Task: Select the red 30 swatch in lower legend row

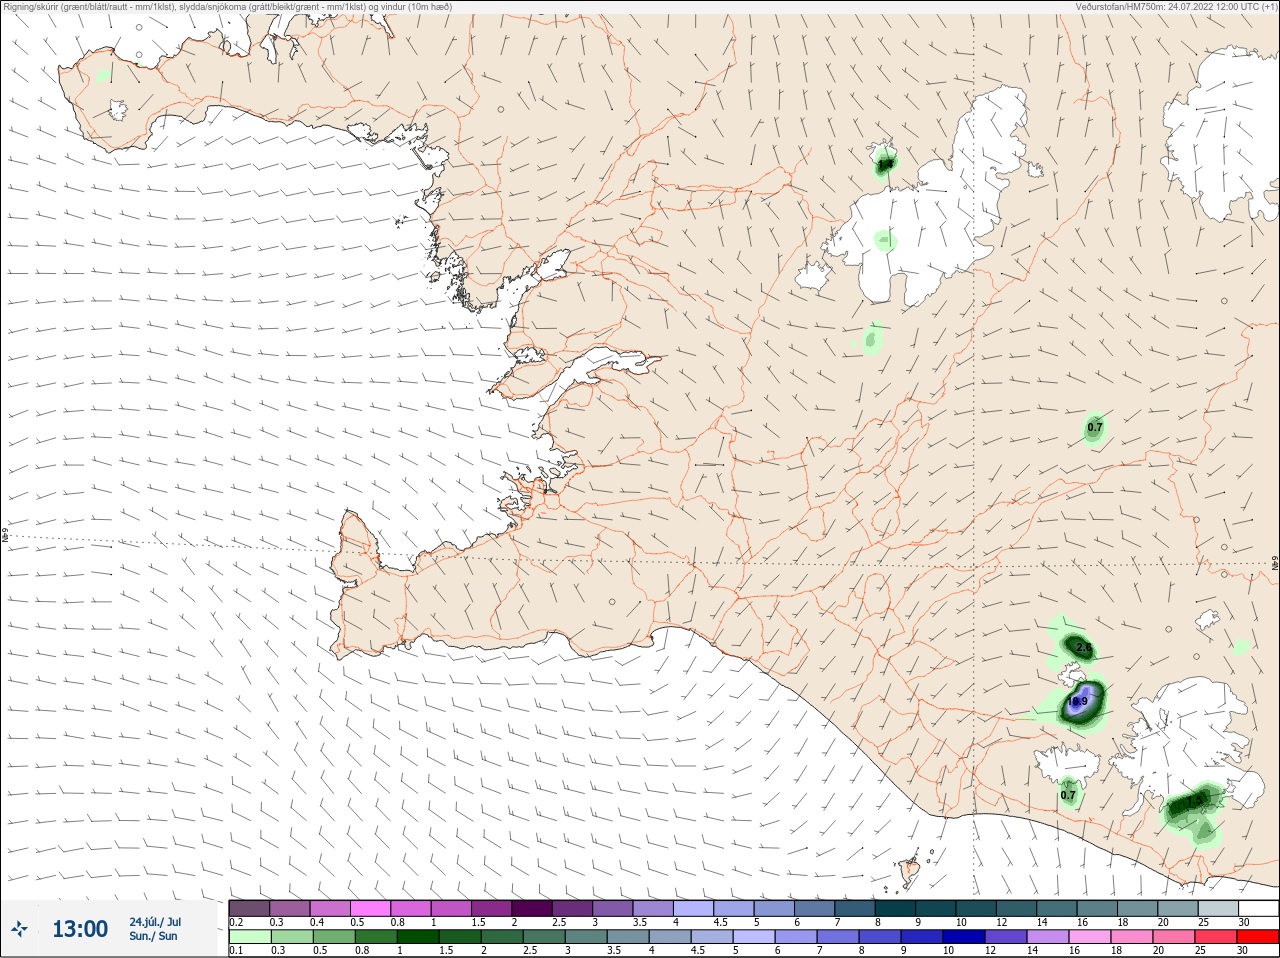Action: coord(1259,937)
